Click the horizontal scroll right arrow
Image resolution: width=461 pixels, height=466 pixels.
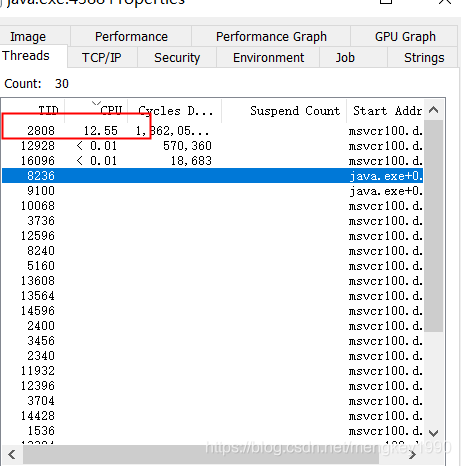coord(413,454)
